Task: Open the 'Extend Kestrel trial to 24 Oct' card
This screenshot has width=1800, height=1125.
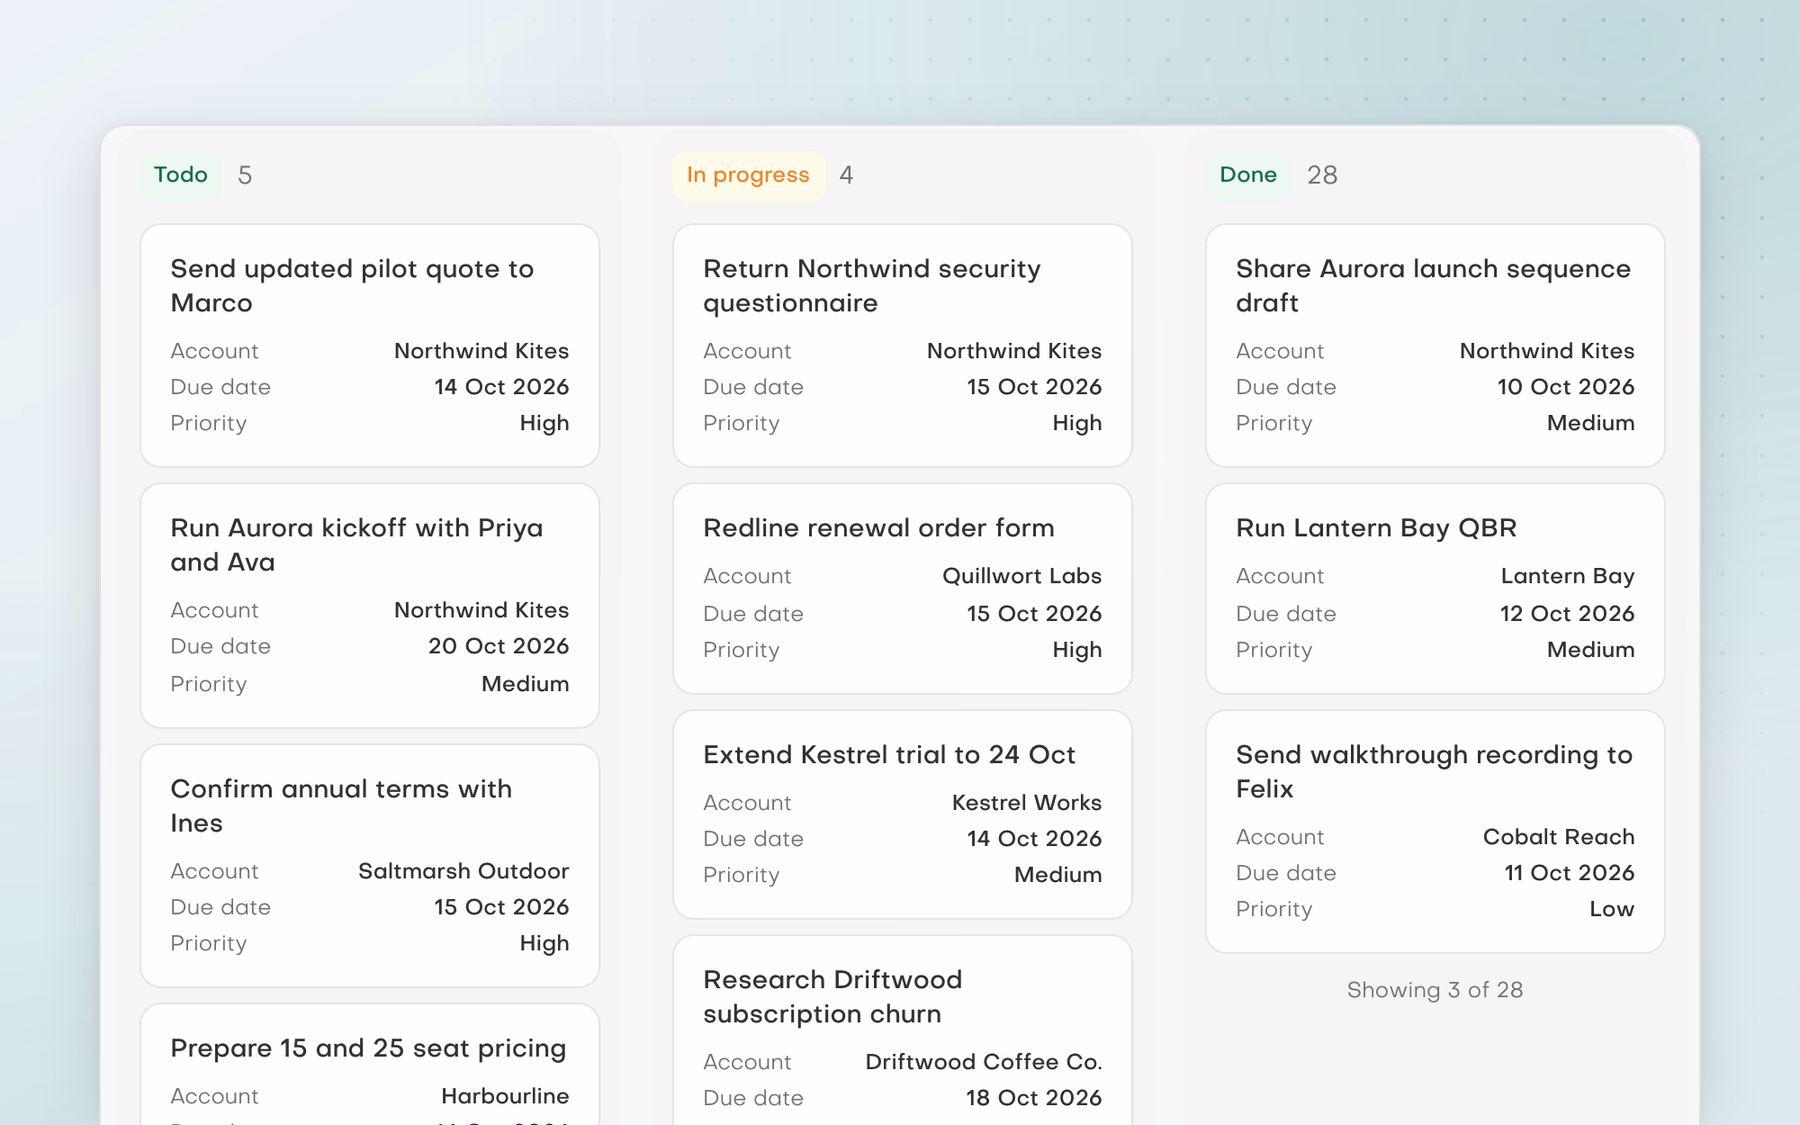Action: point(902,815)
